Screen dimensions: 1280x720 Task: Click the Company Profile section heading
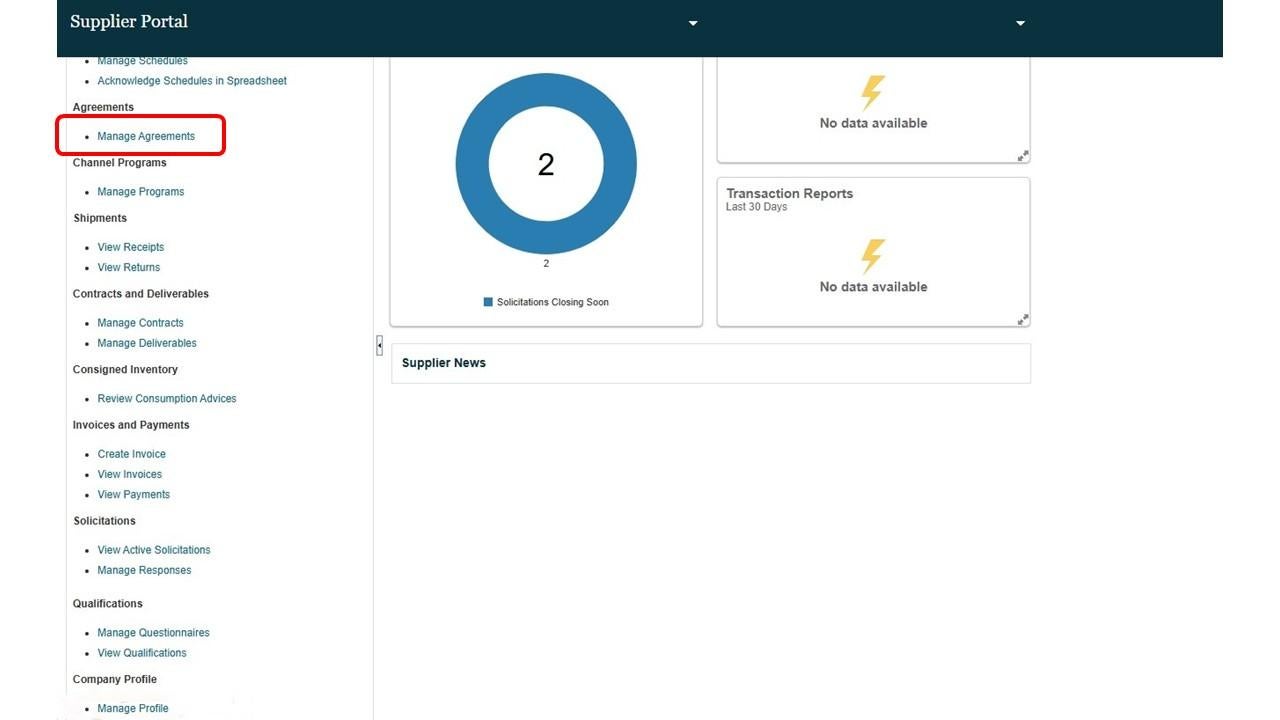(x=115, y=680)
